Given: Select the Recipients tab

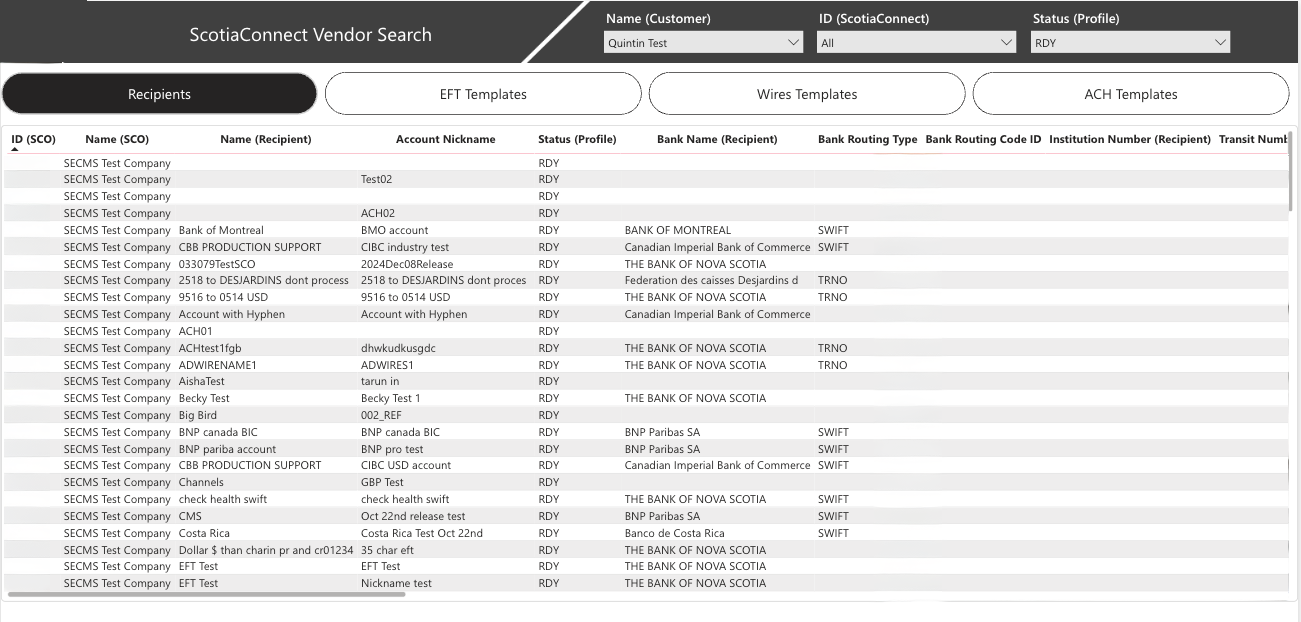Looking at the screenshot, I should 159,94.
